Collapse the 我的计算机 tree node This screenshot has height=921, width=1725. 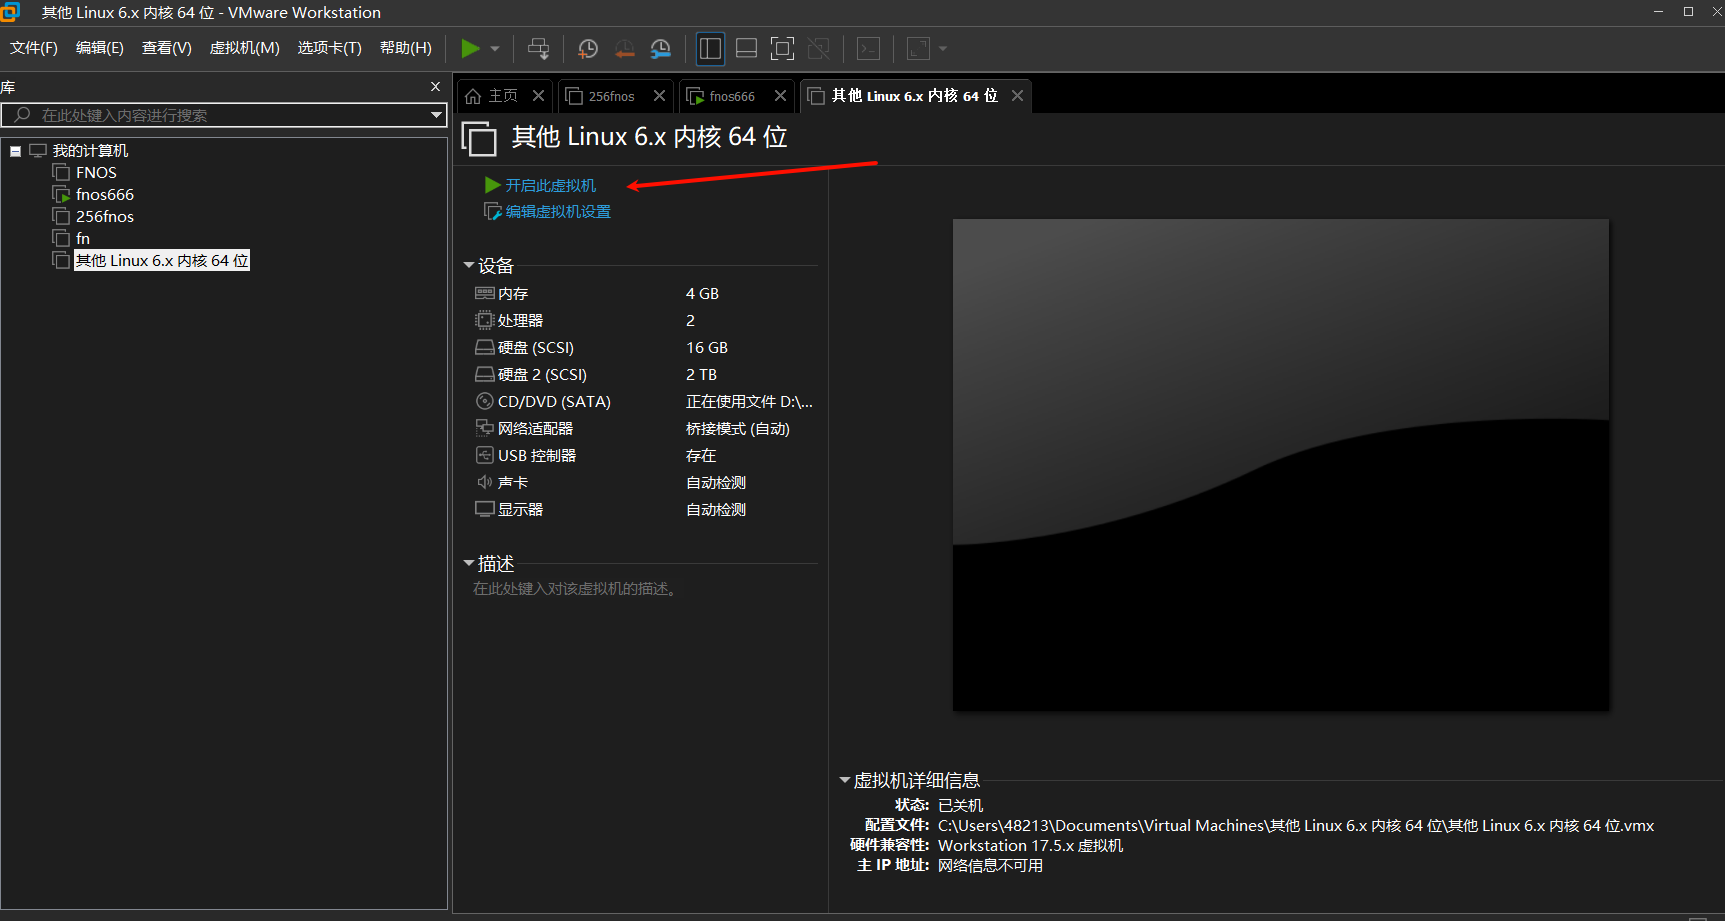click(15, 151)
